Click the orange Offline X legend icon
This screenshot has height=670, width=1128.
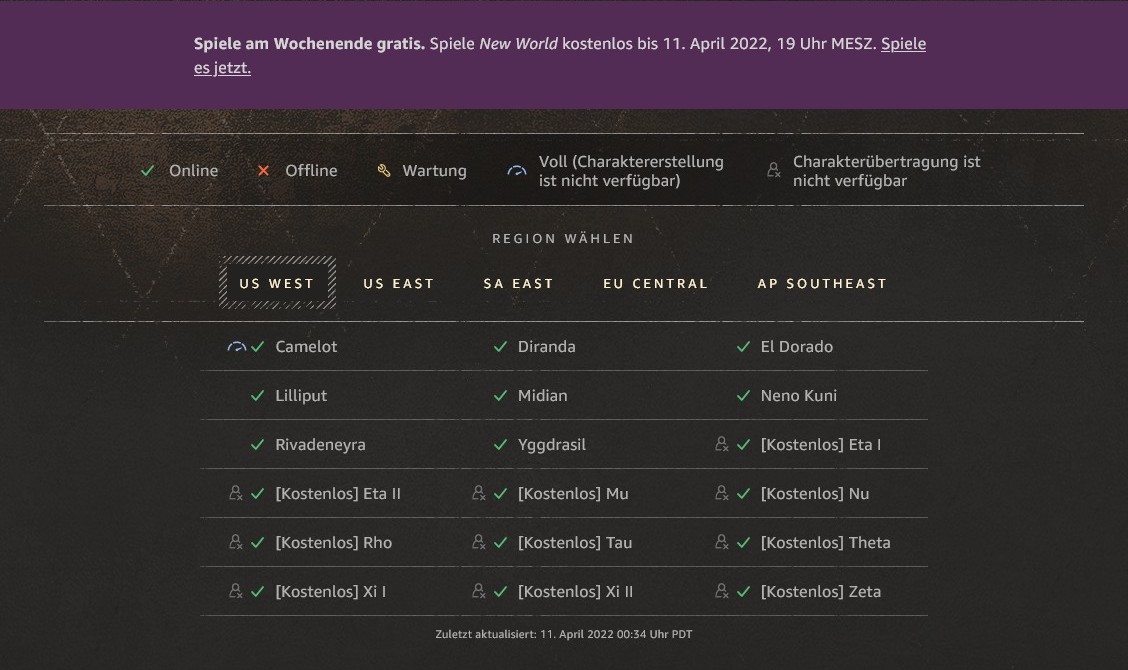click(x=264, y=171)
